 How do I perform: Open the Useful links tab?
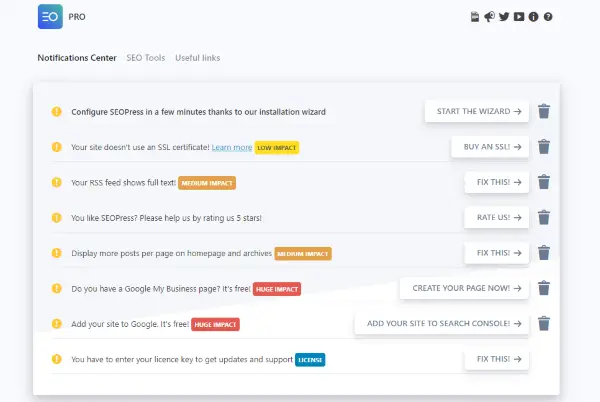coord(197,58)
